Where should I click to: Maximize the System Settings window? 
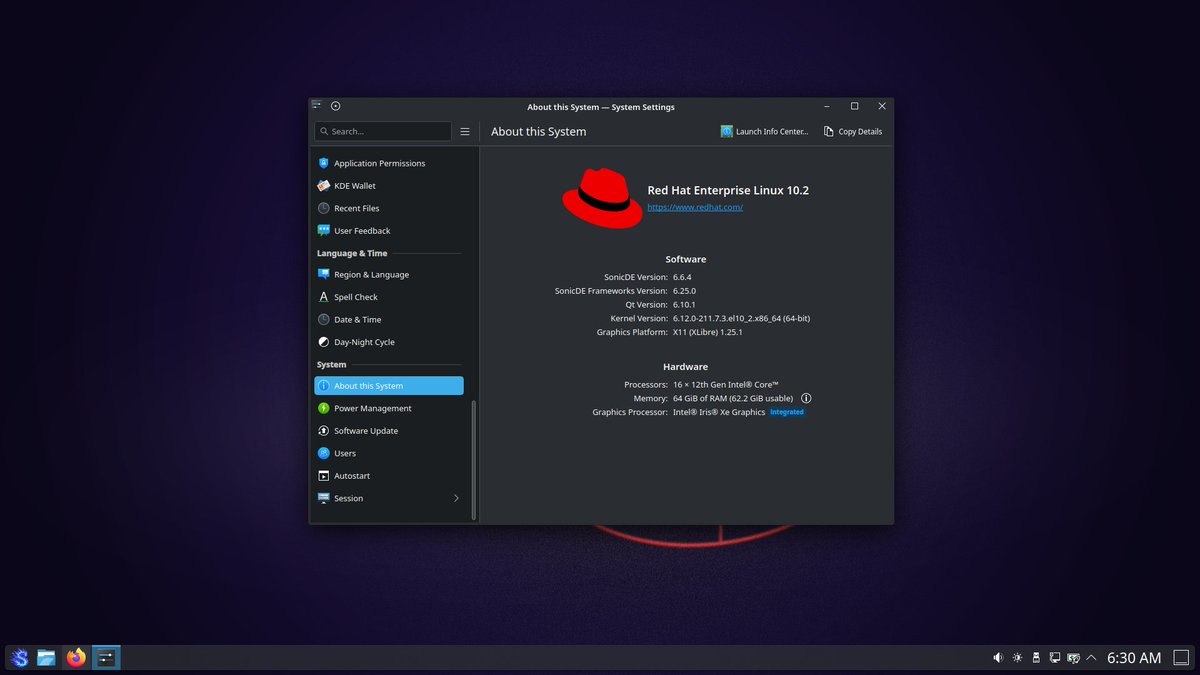(854, 106)
